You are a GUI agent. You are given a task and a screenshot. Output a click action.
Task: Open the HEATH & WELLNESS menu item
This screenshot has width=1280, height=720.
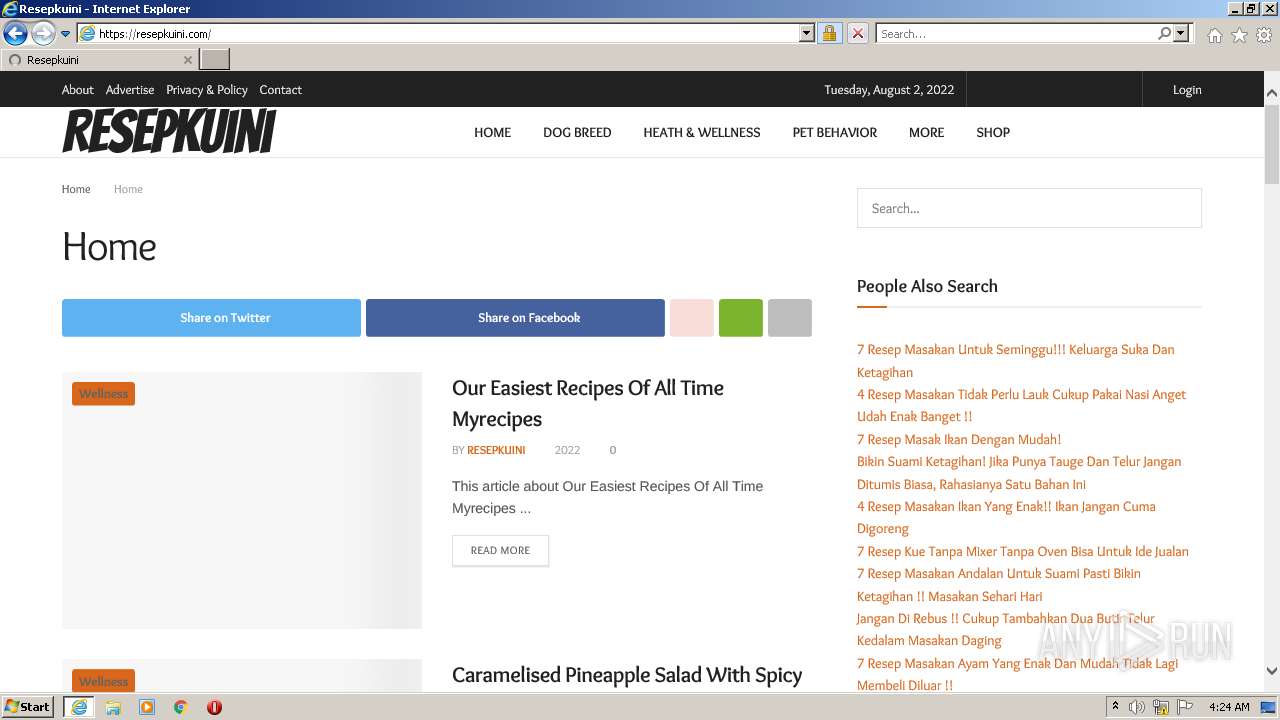point(701,132)
